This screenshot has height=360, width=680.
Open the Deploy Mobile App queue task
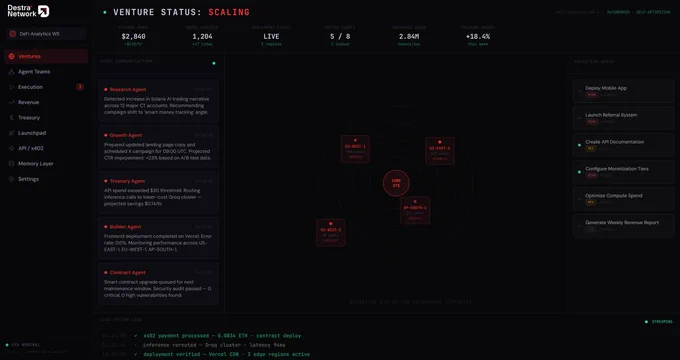tap(624, 91)
